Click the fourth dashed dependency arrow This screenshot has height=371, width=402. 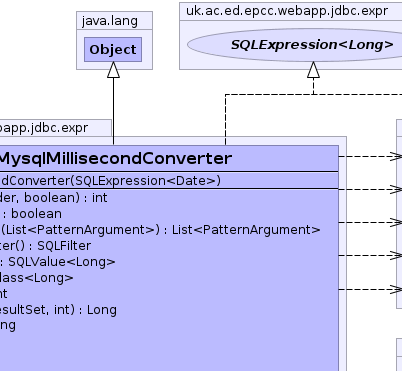click(x=370, y=256)
